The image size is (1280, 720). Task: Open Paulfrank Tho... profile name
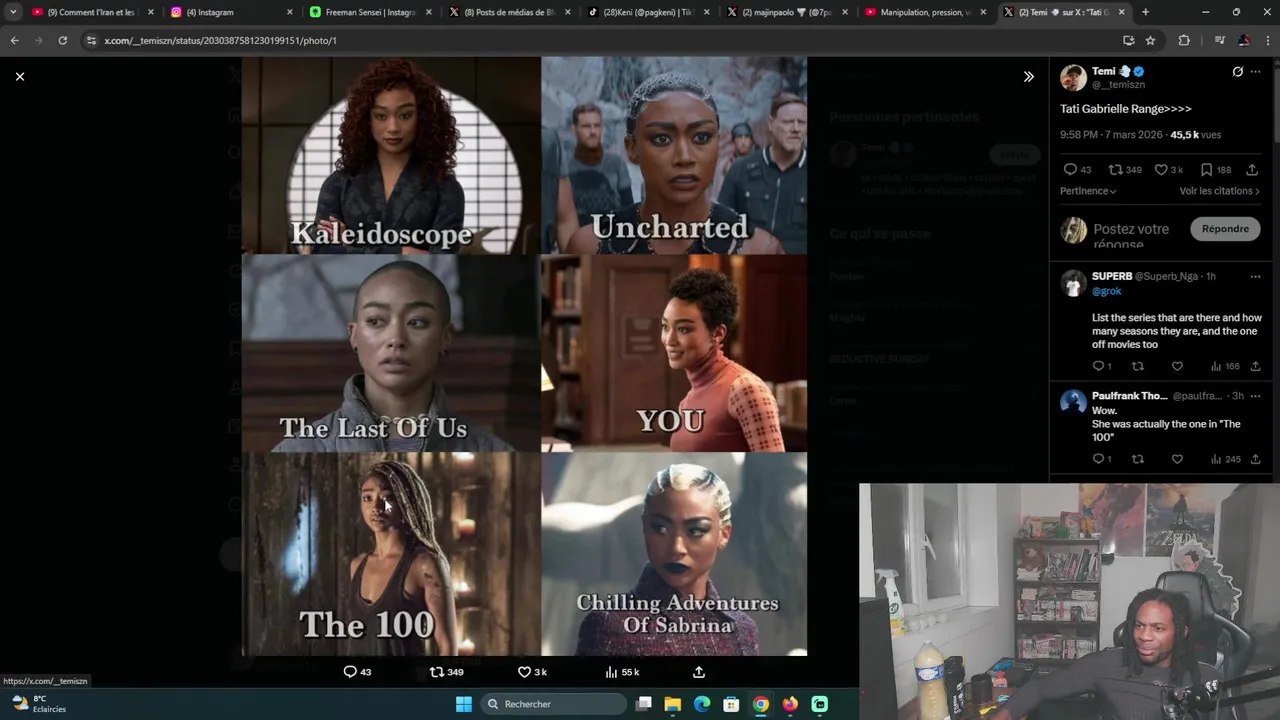click(1129, 396)
